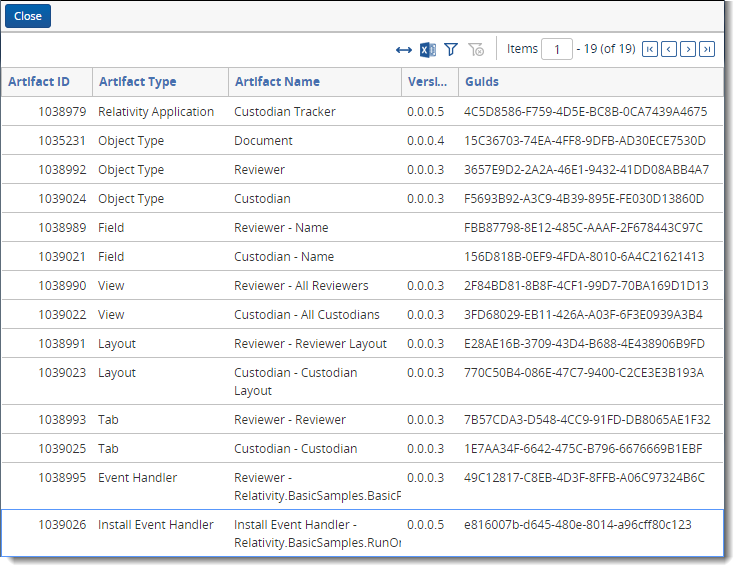Click Guid 3657E9D2-2A2A-46E1-9432-41DD08ABB4A7
This screenshot has height=572, width=740.
tap(587, 169)
